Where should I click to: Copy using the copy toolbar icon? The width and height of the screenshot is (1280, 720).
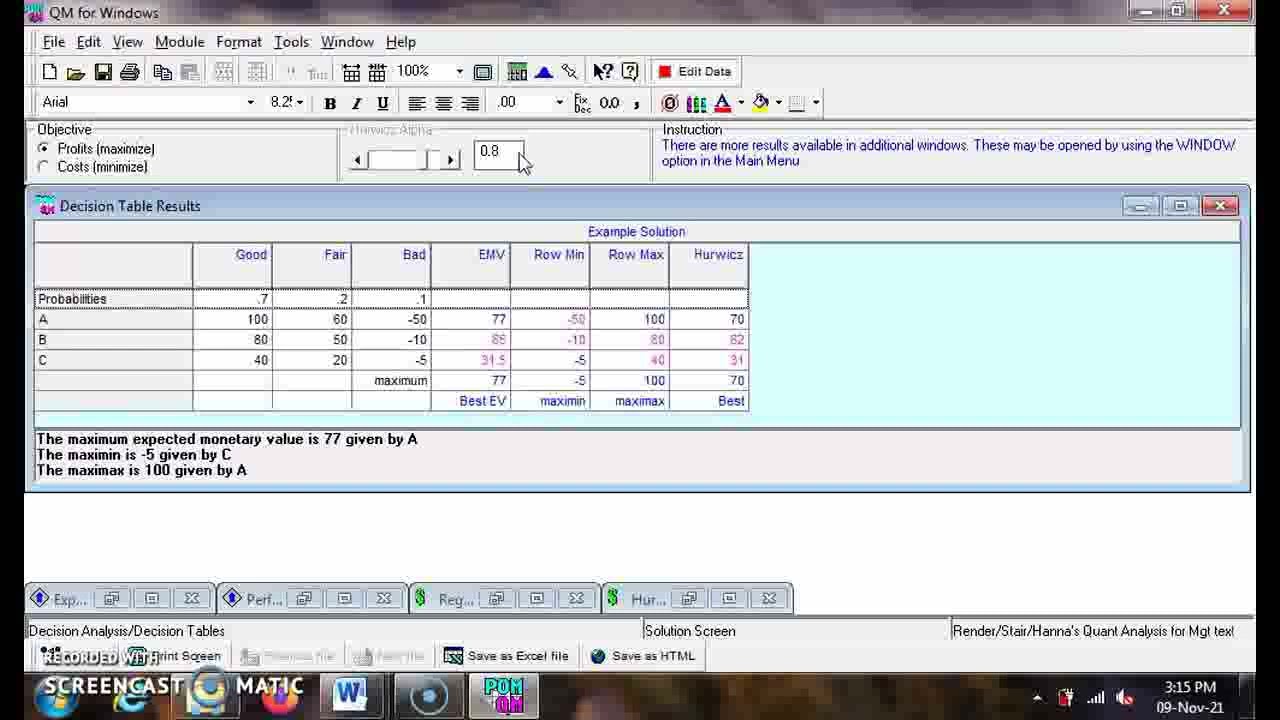point(162,72)
